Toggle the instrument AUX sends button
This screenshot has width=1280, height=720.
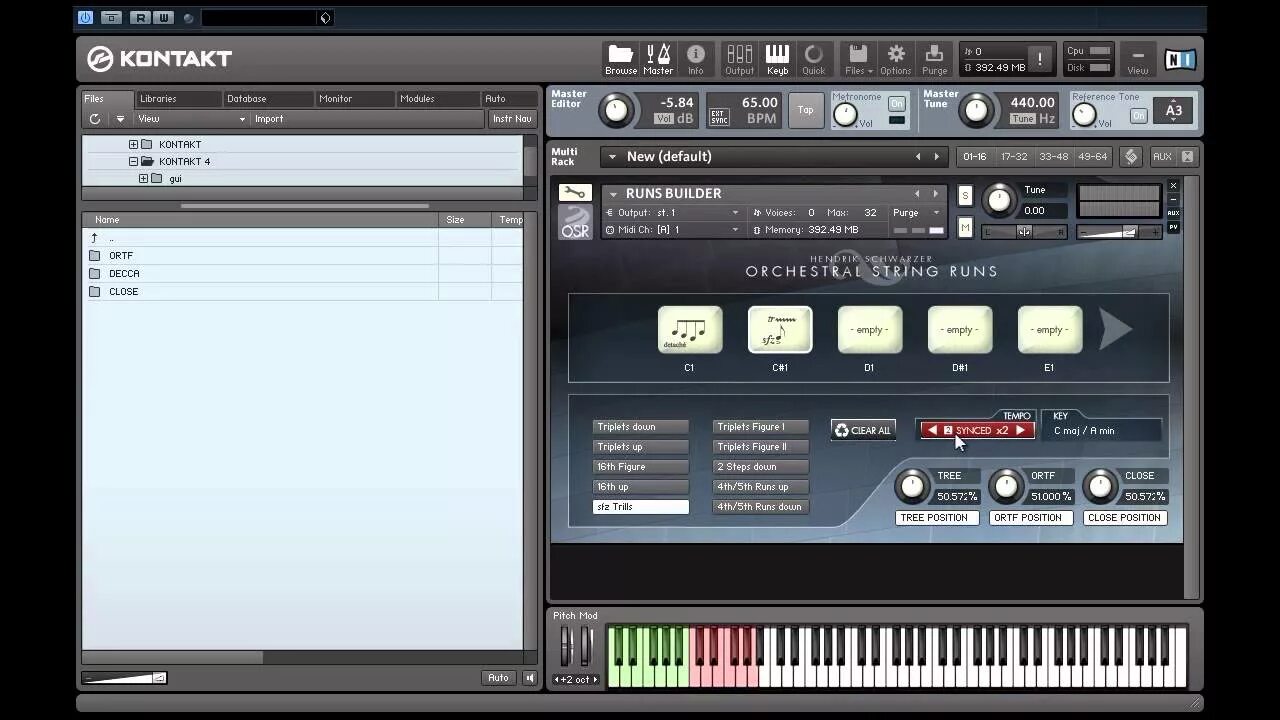coord(1173,213)
